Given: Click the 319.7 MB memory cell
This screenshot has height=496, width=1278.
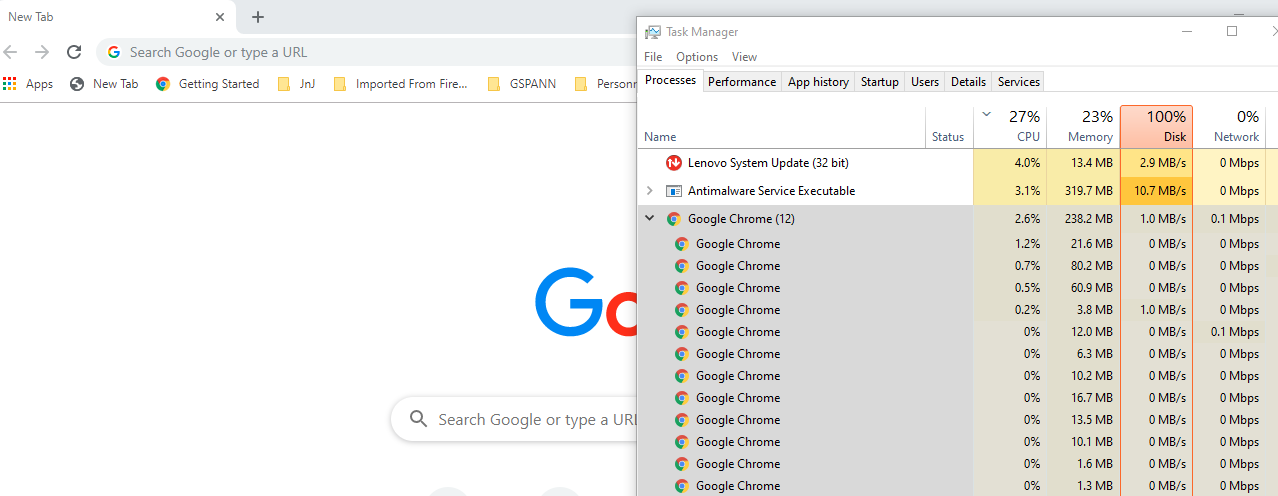Looking at the screenshot, I should click(1083, 191).
